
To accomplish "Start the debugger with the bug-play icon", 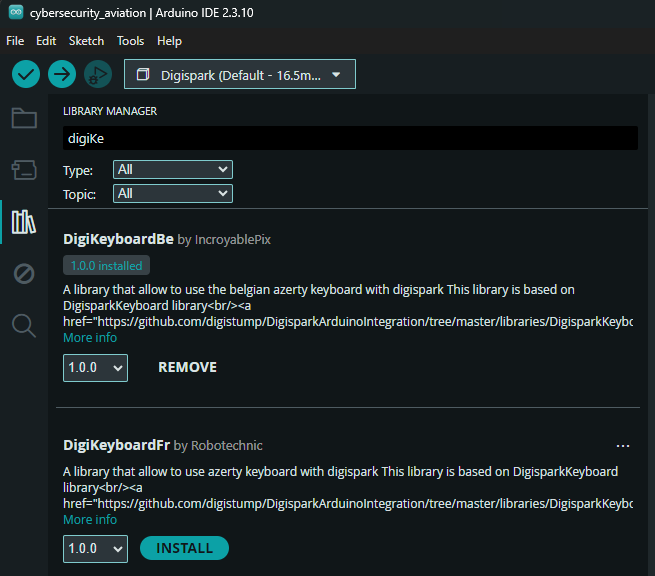I will [98, 74].
